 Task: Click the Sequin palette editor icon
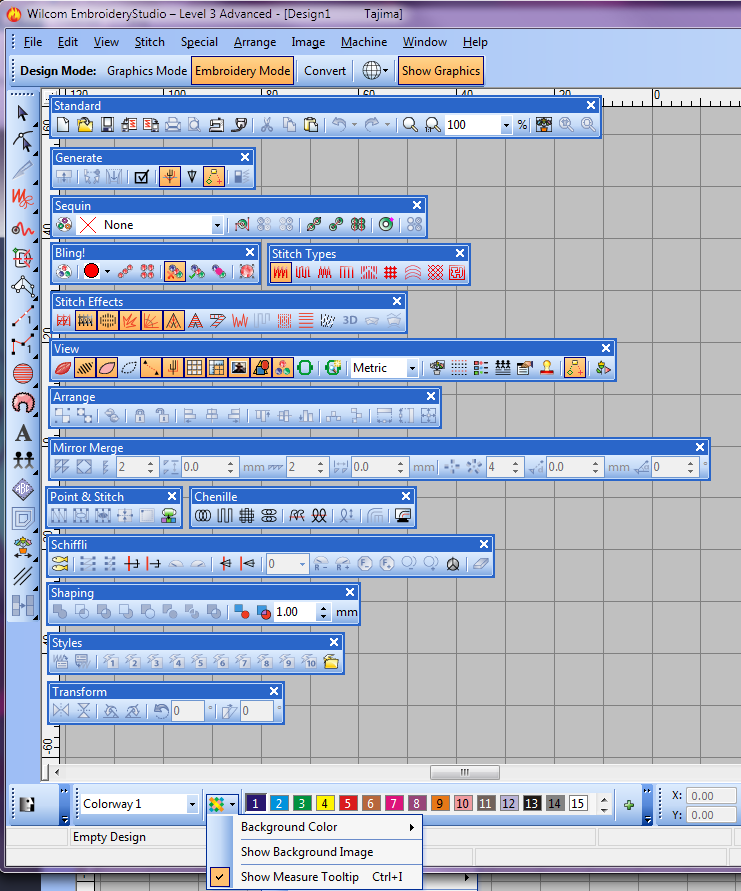[64, 225]
